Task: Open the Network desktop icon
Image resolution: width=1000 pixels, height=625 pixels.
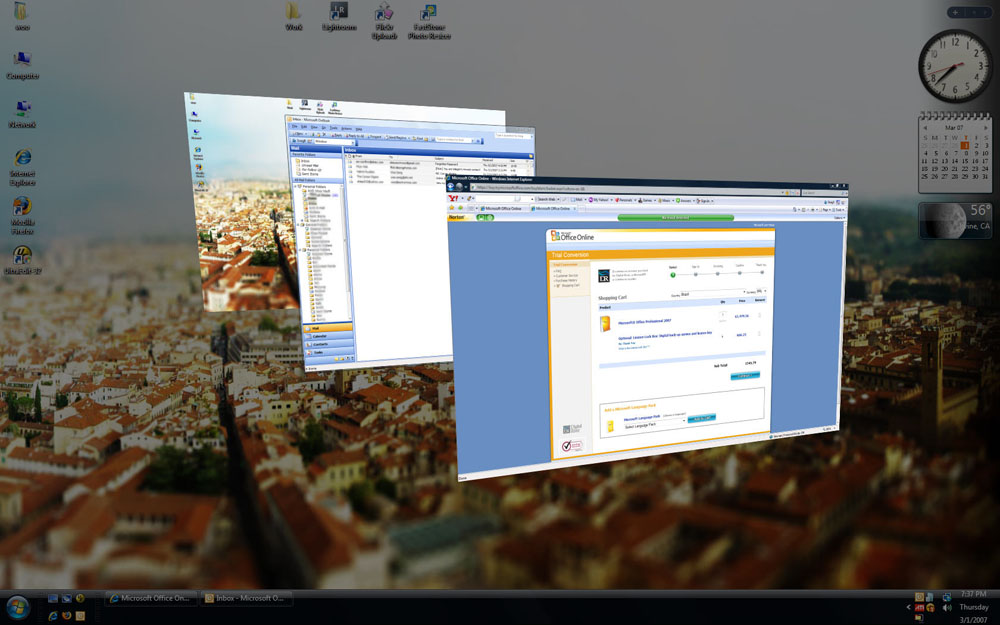Action: tap(22, 114)
